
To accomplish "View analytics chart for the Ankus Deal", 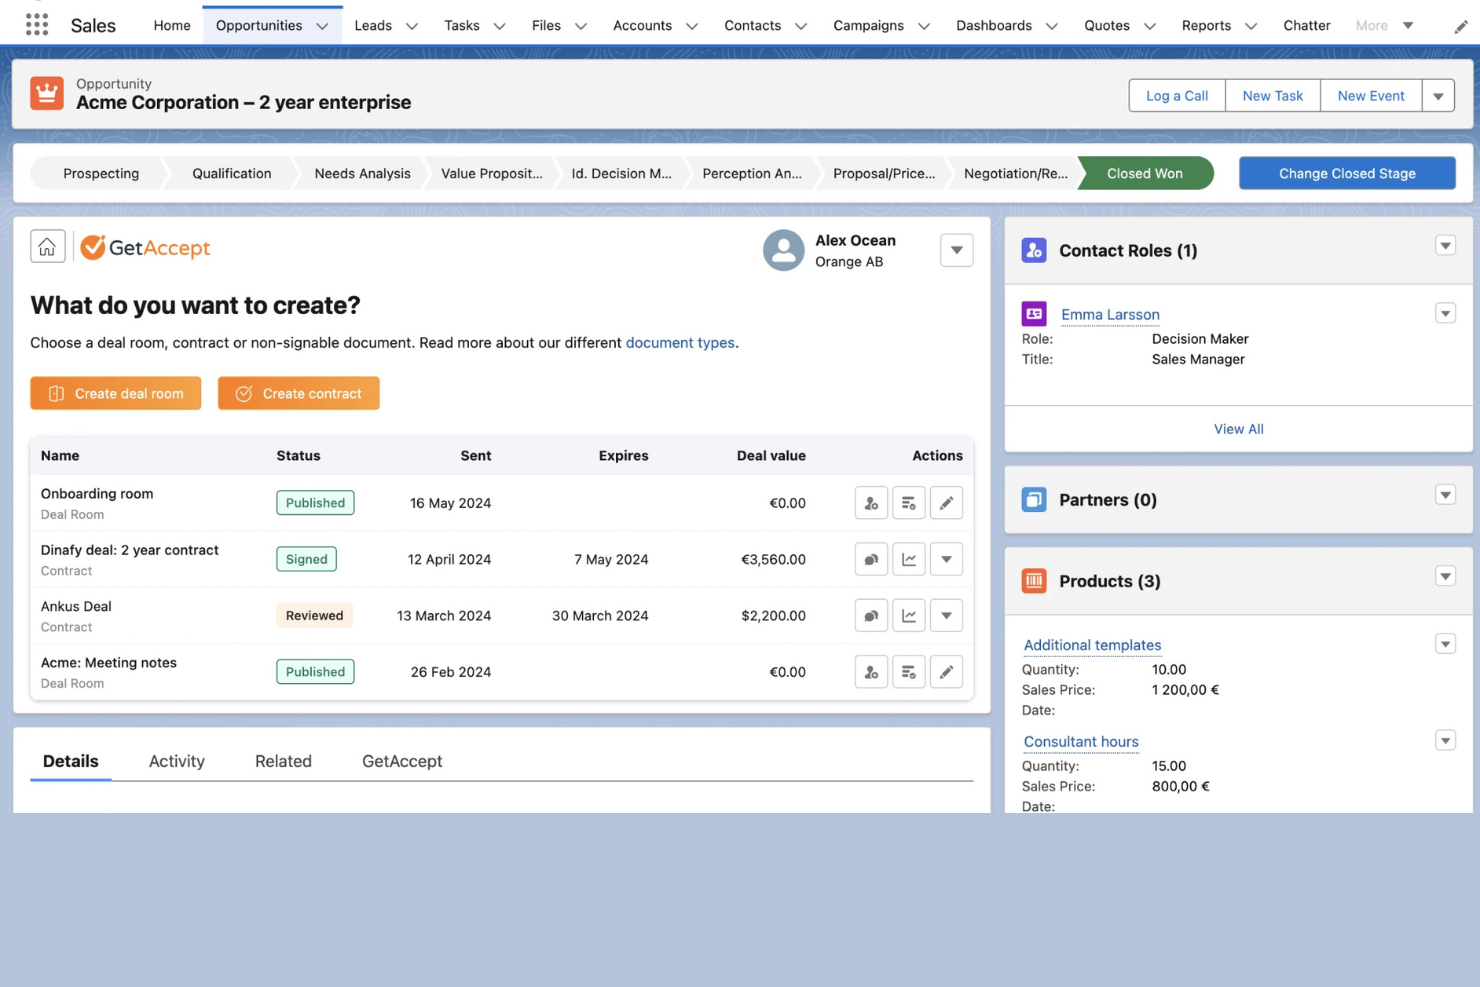I will click(x=908, y=615).
